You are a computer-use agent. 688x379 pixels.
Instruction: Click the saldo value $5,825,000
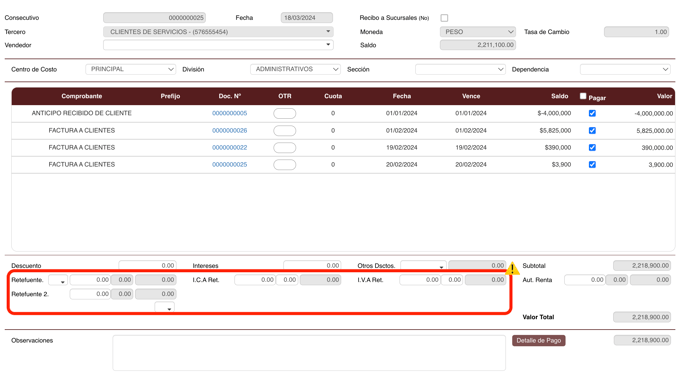point(555,130)
